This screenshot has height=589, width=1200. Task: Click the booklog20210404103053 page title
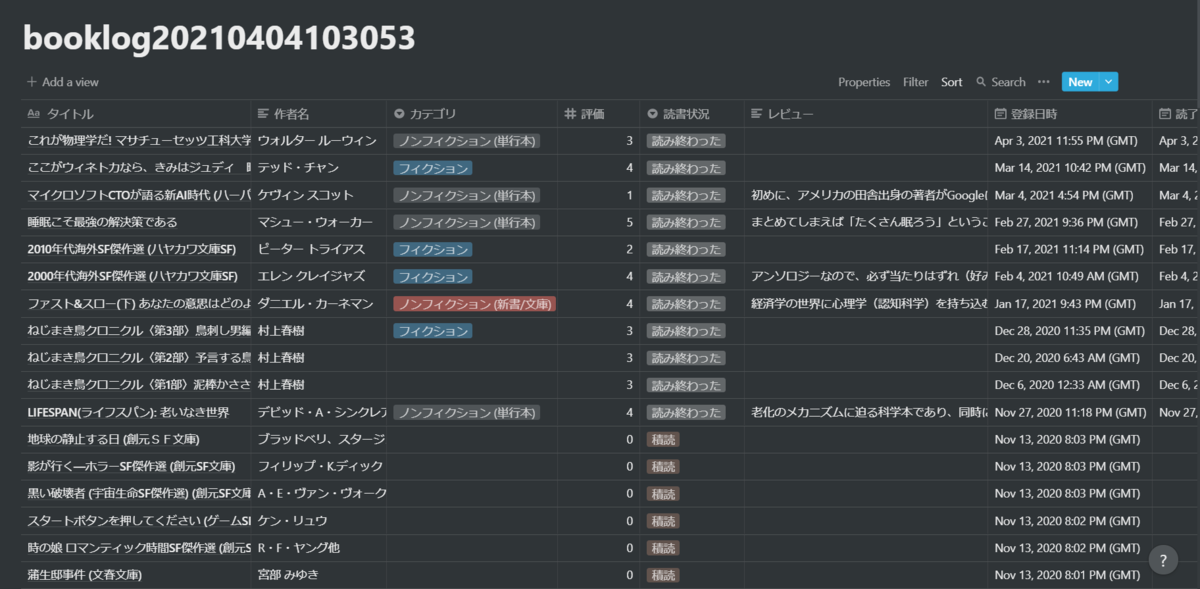point(219,38)
